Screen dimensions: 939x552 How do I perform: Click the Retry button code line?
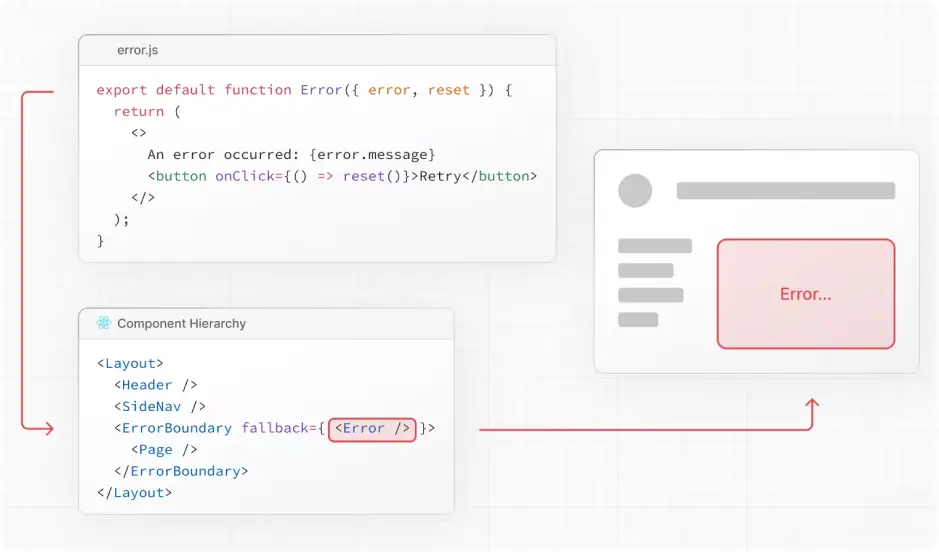[x=343, y=176]
